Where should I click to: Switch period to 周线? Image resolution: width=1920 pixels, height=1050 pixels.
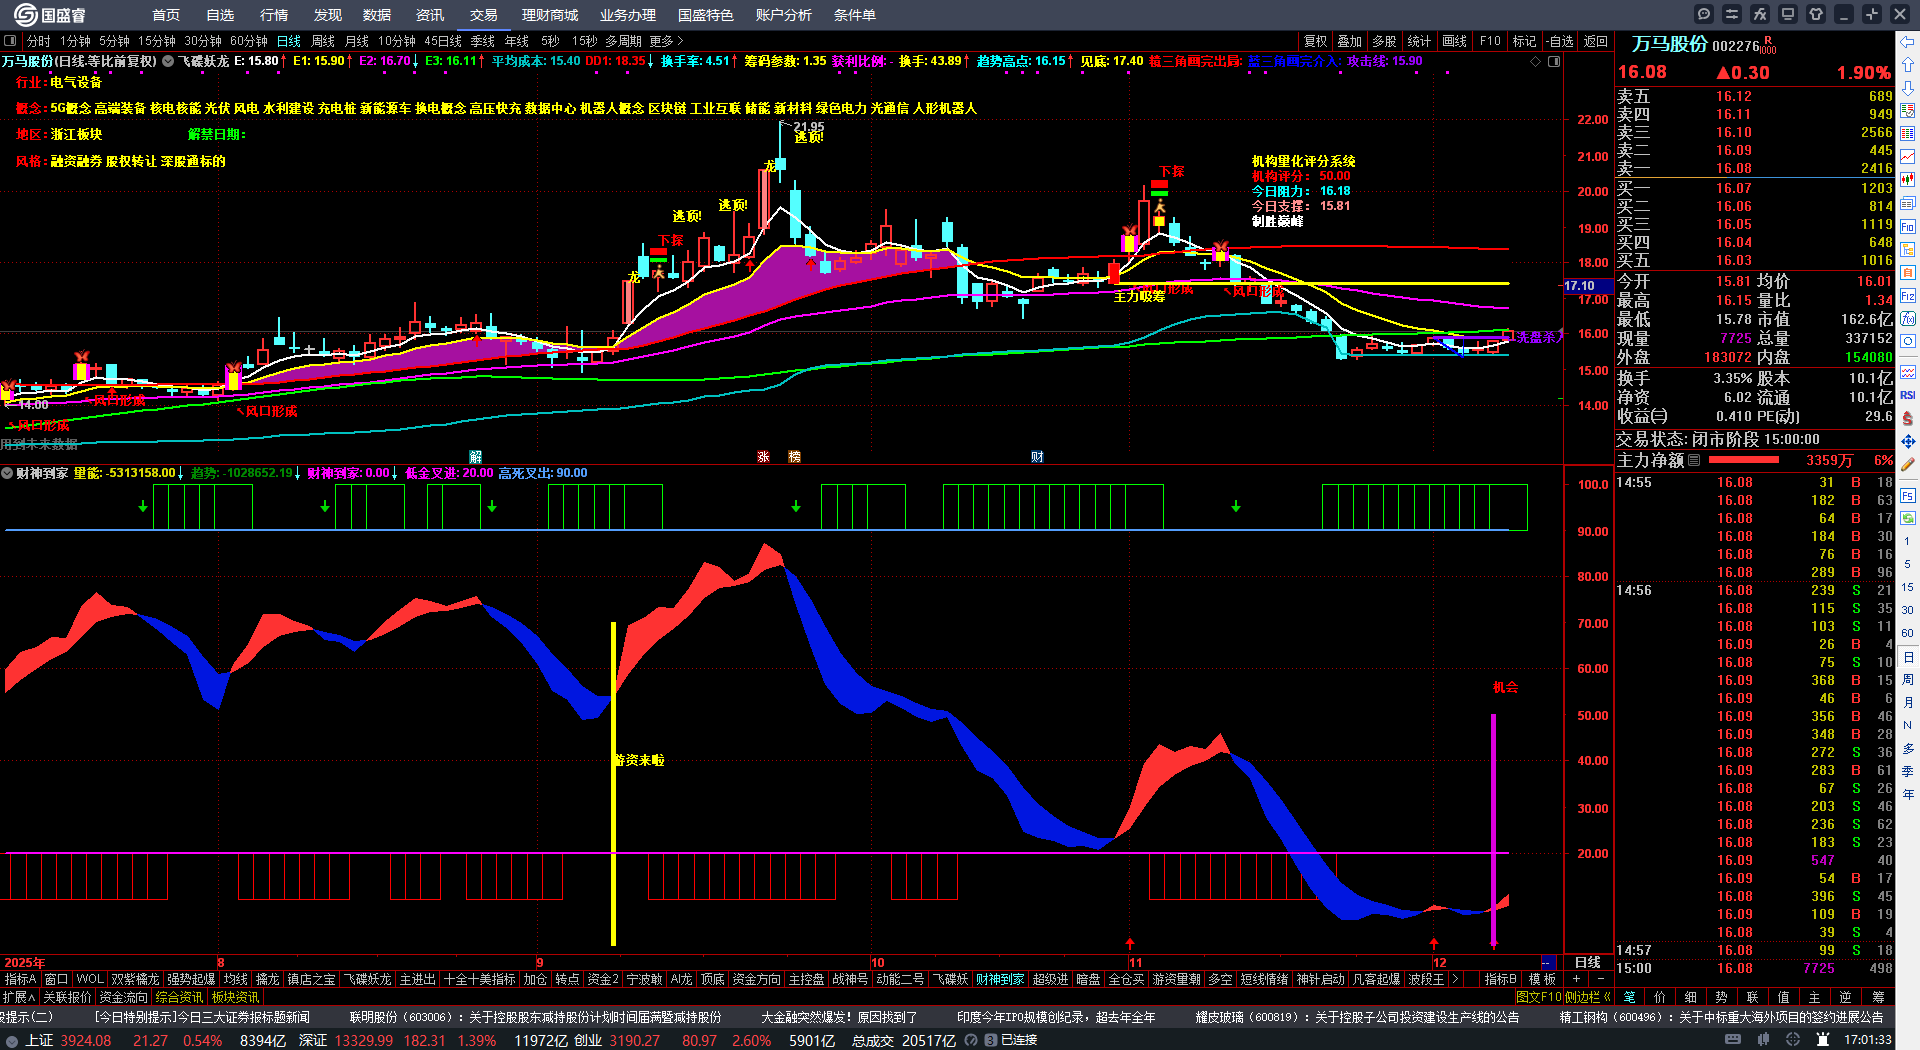pos(323,41)
